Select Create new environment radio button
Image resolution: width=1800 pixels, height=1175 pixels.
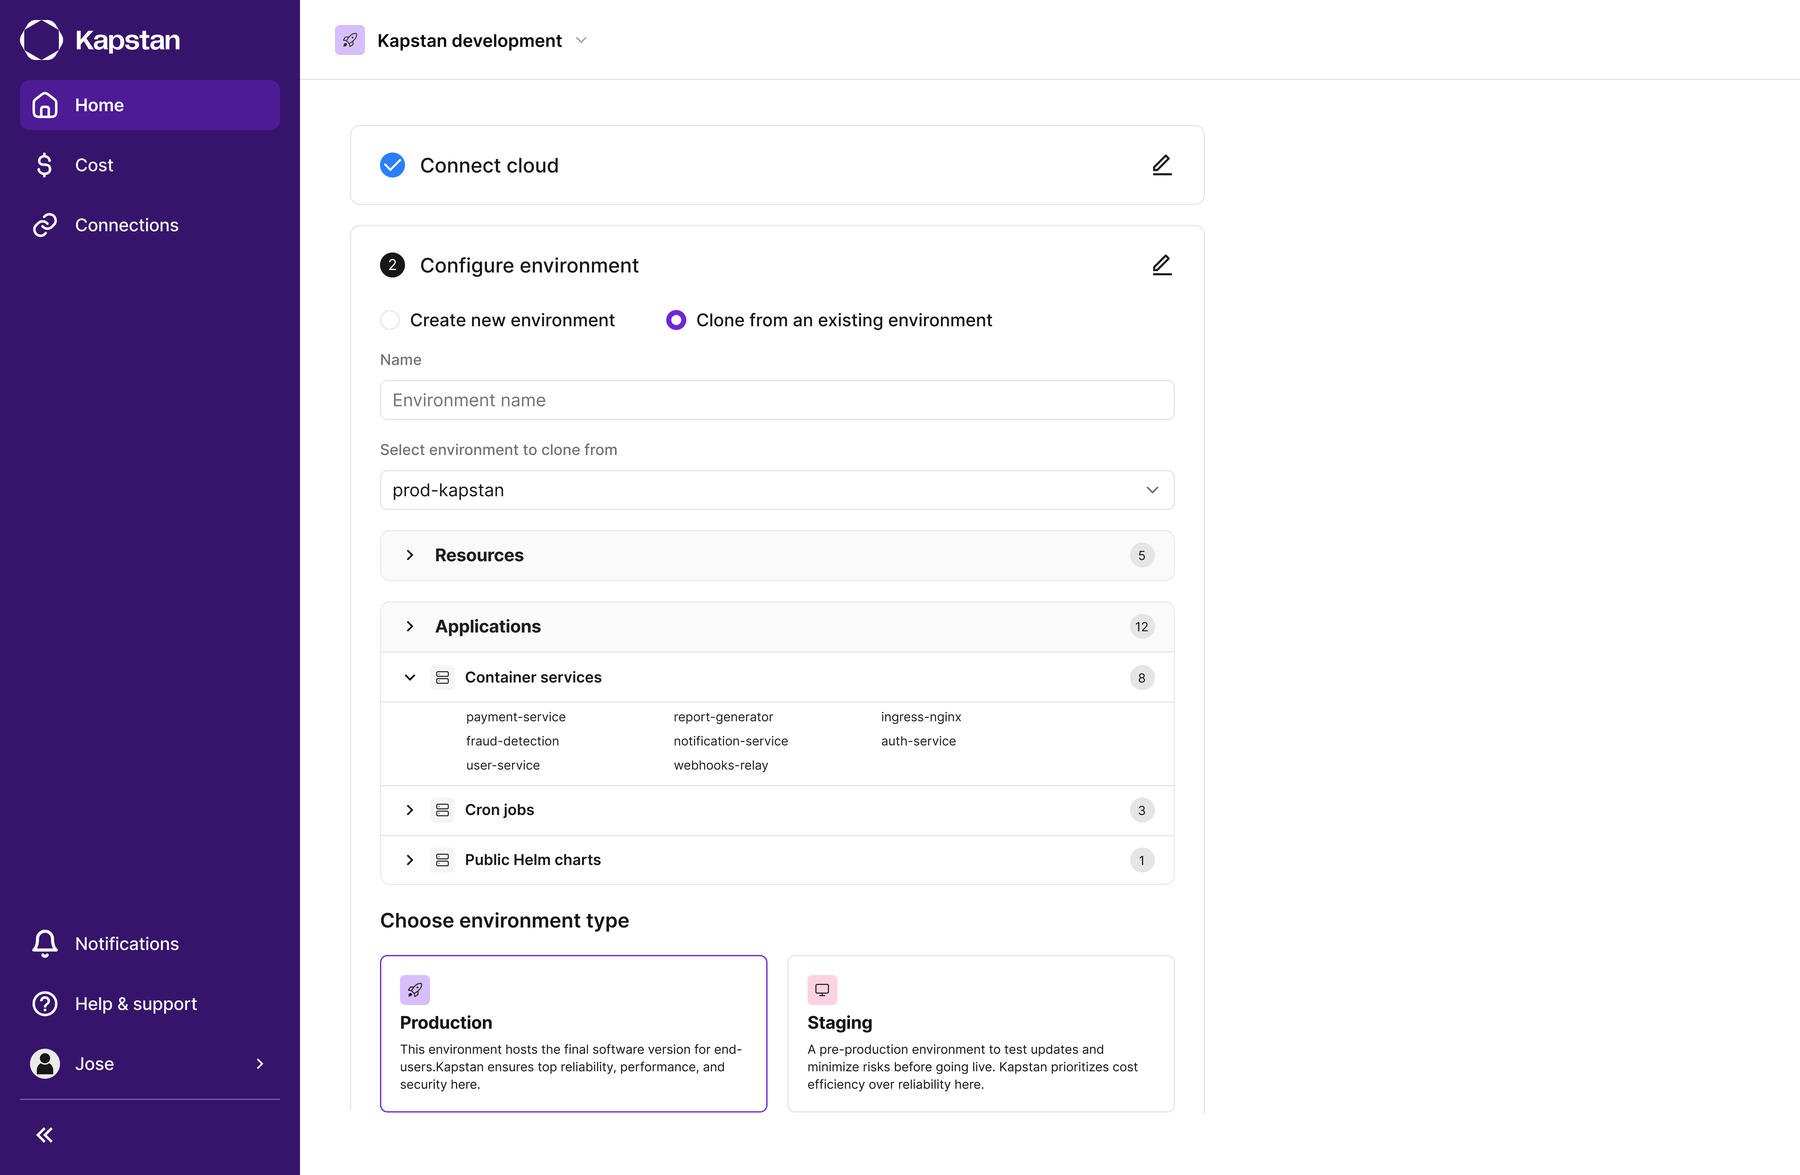click(390, 320)
